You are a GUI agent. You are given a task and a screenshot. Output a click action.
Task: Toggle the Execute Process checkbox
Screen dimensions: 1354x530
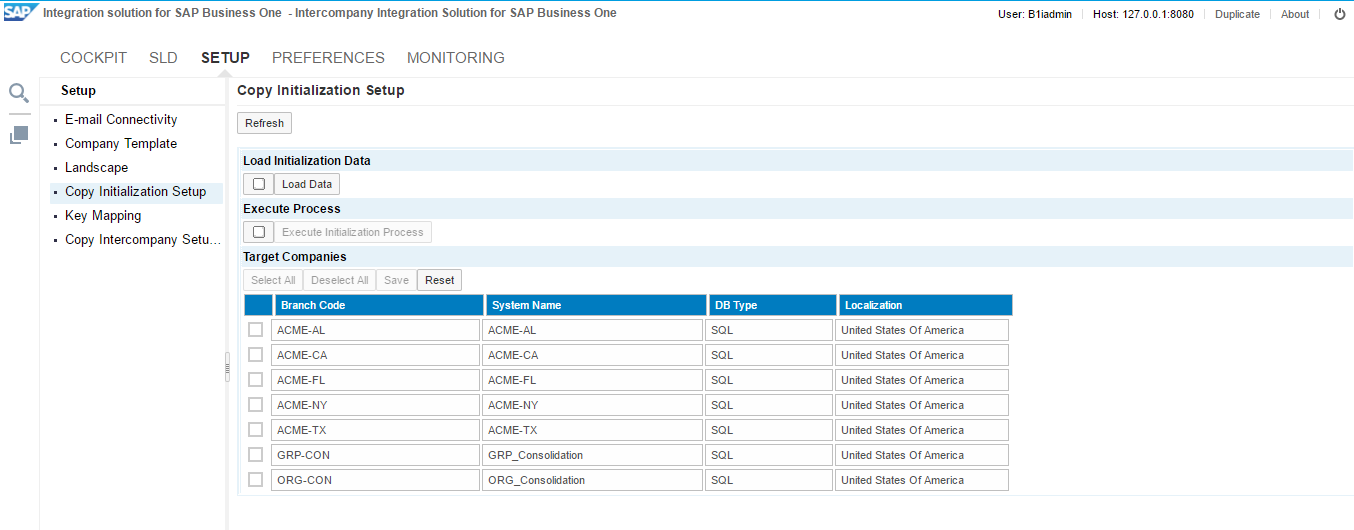[258, 232]
